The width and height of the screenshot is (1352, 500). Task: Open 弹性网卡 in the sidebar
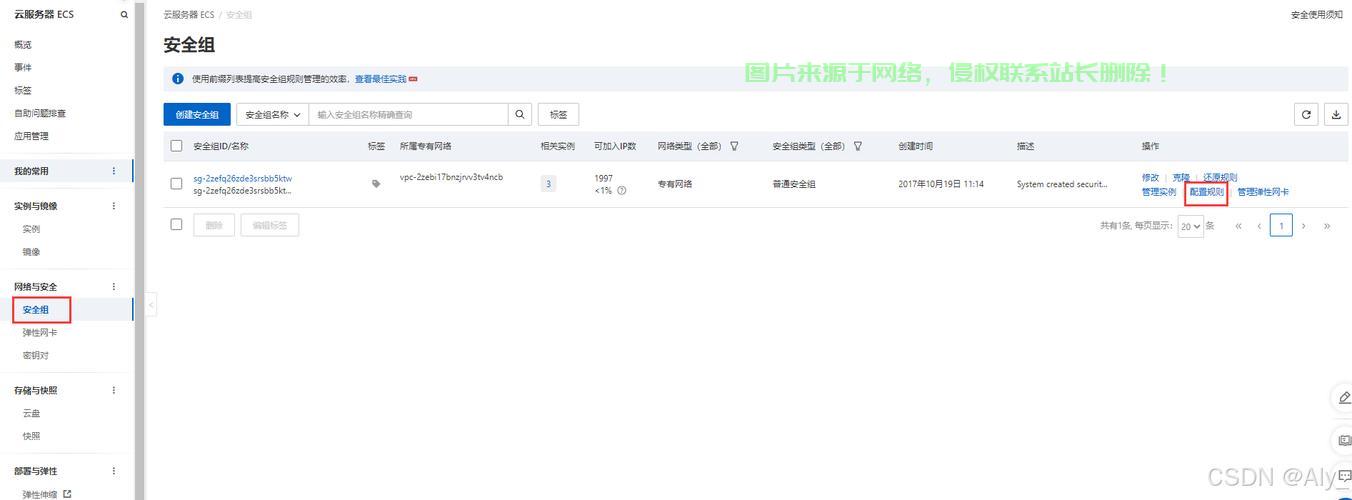click(x=39, y=333)
